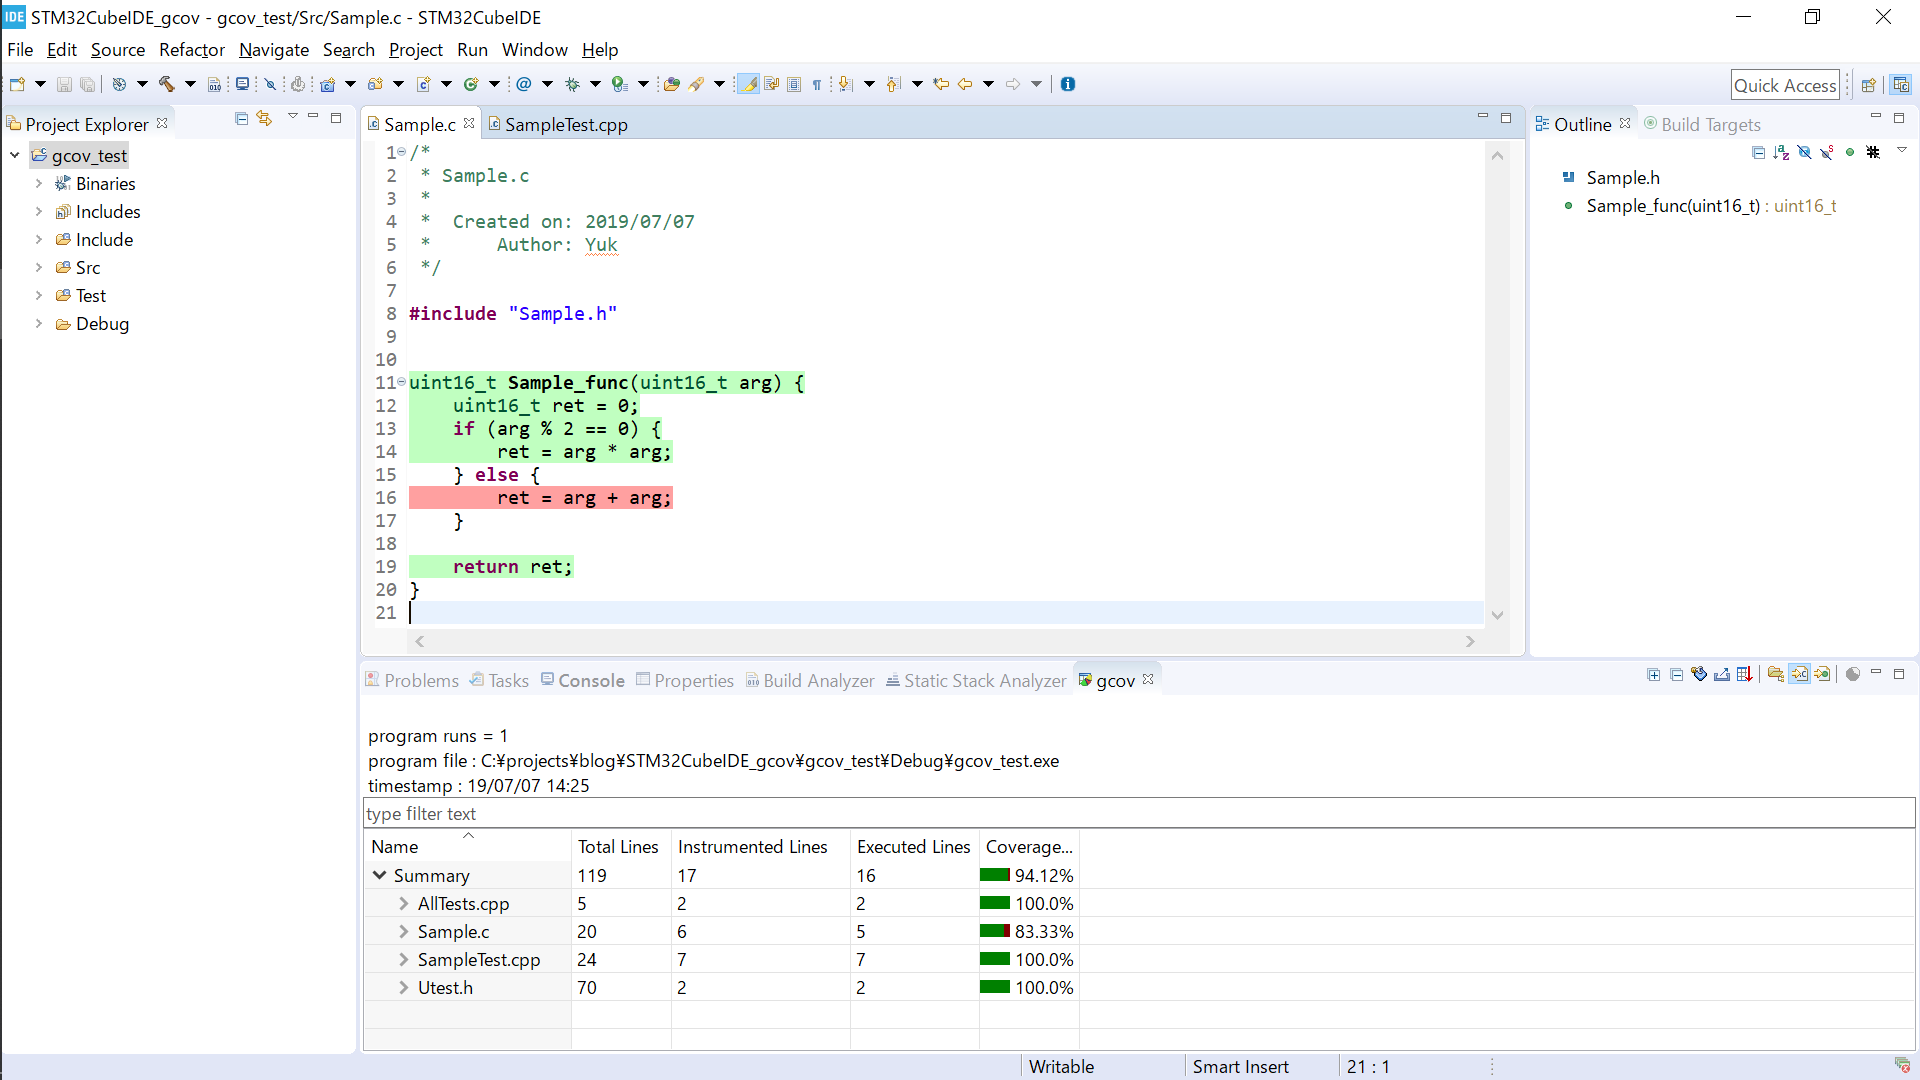The width and height of the screenshot is (1920, 1080).
Task: Collapse the Summary row in coverage table
Action: [x=380, y=875]
